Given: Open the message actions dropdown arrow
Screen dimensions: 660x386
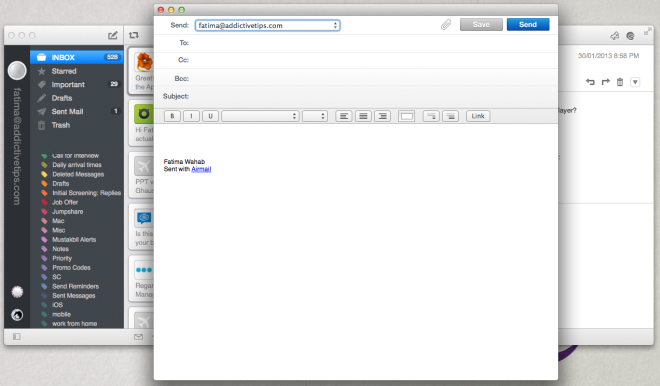Looking at the screenshot, I should tap(635, 82).
